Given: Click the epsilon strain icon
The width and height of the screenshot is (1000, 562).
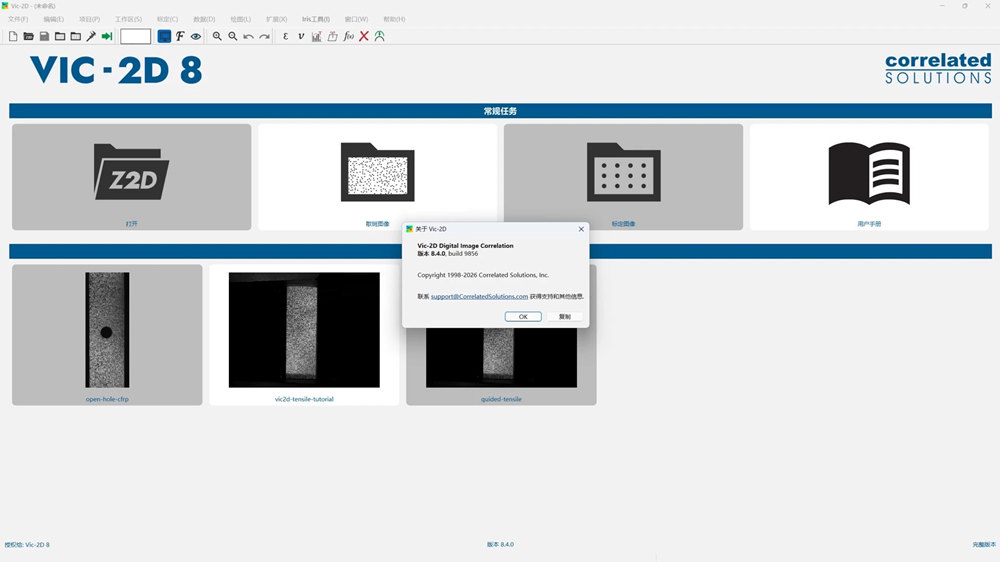Looking at the screenshot, I should point(286,36).
